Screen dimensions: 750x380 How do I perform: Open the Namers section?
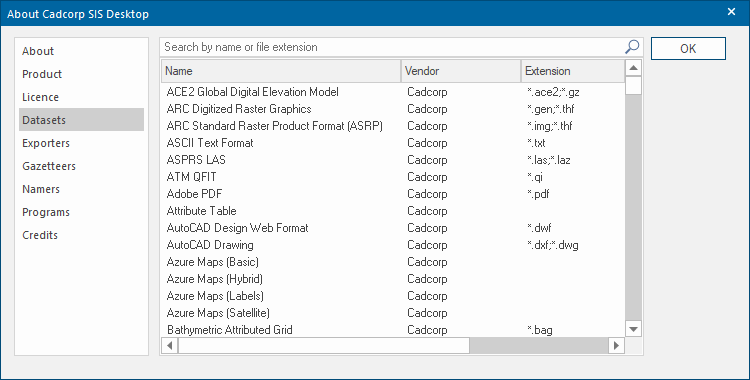81,189
